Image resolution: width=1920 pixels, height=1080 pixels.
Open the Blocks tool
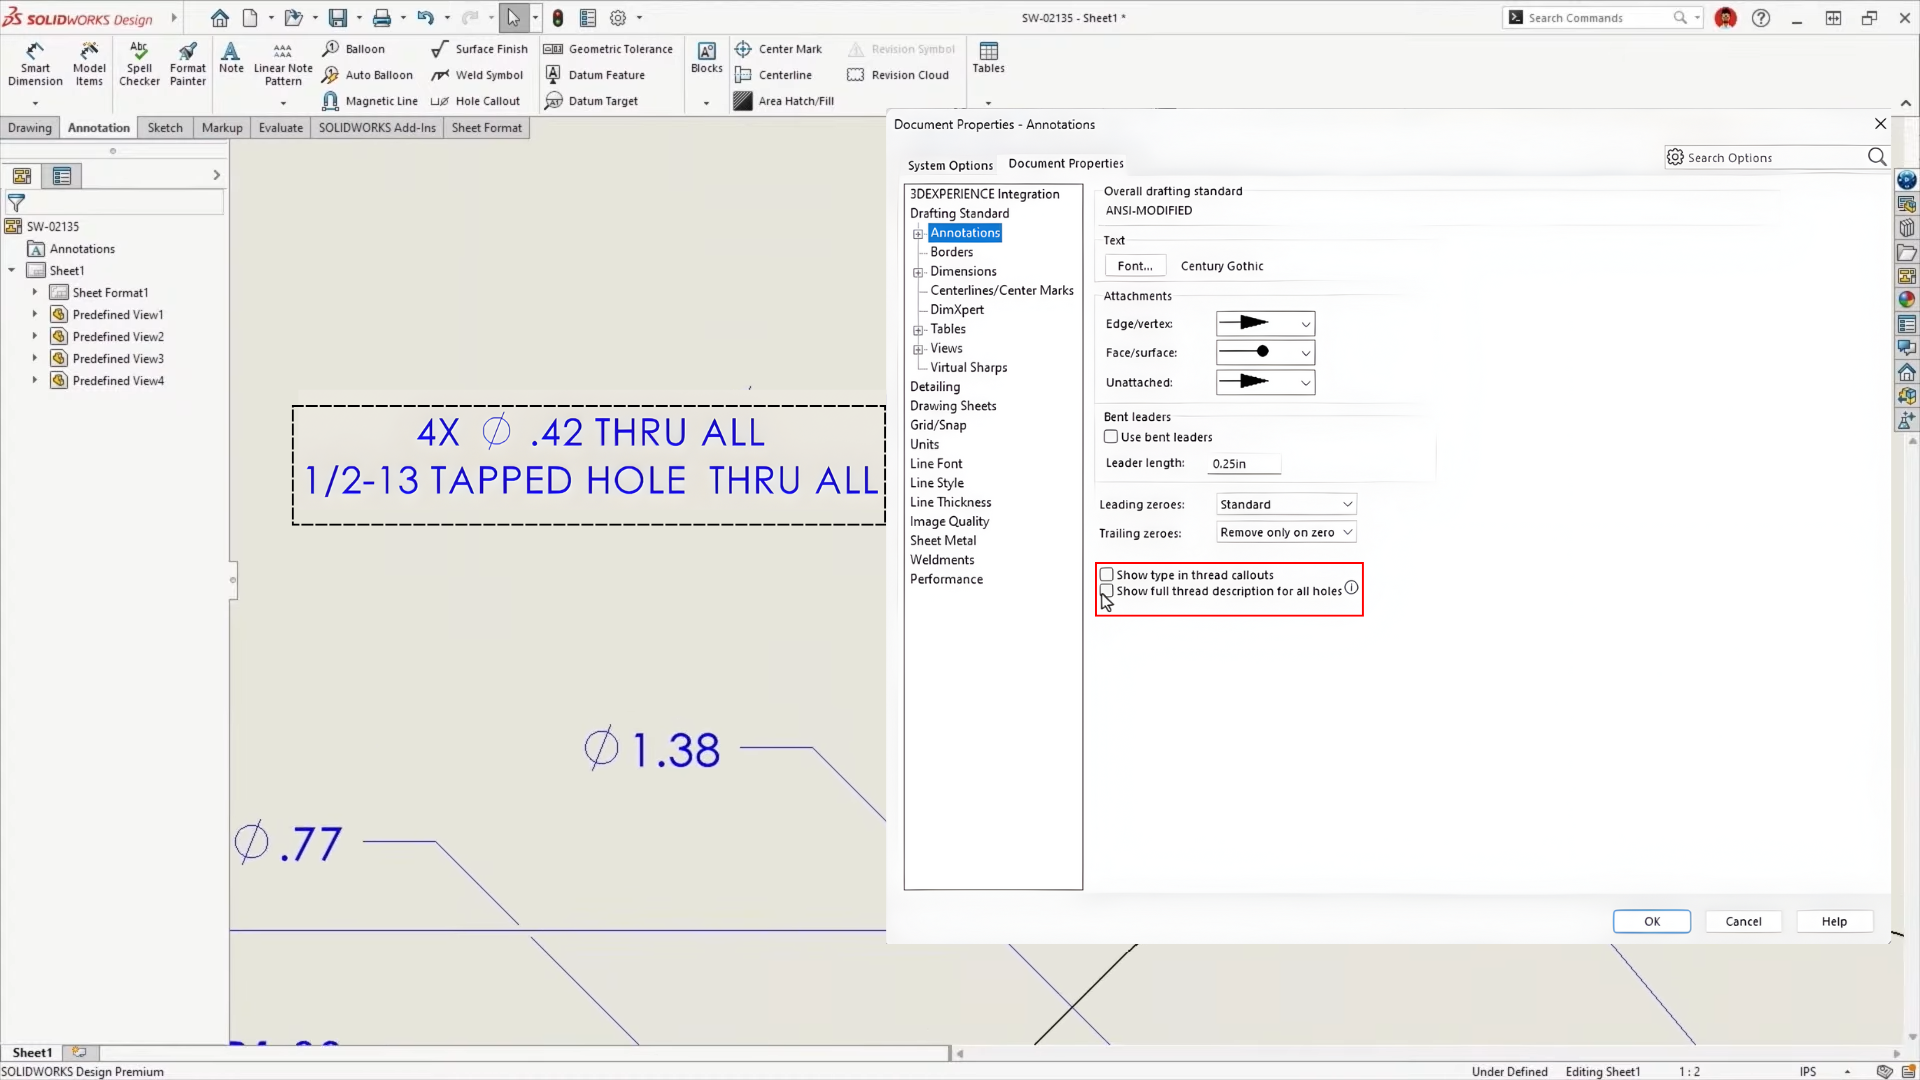(706, 58)
